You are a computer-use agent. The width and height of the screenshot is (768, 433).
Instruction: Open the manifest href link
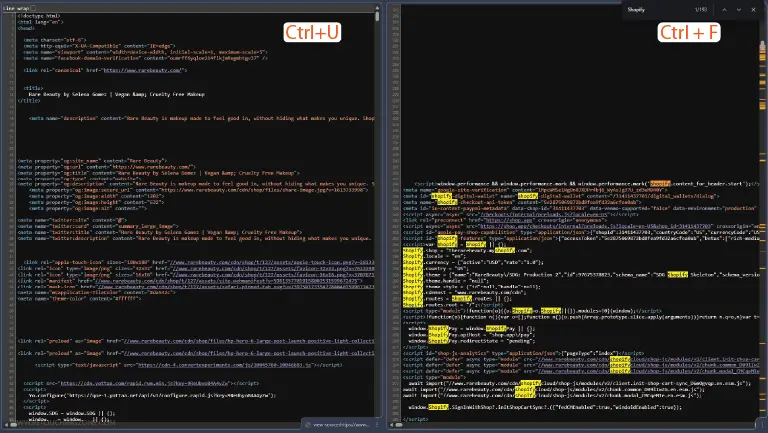coord(226,281)
